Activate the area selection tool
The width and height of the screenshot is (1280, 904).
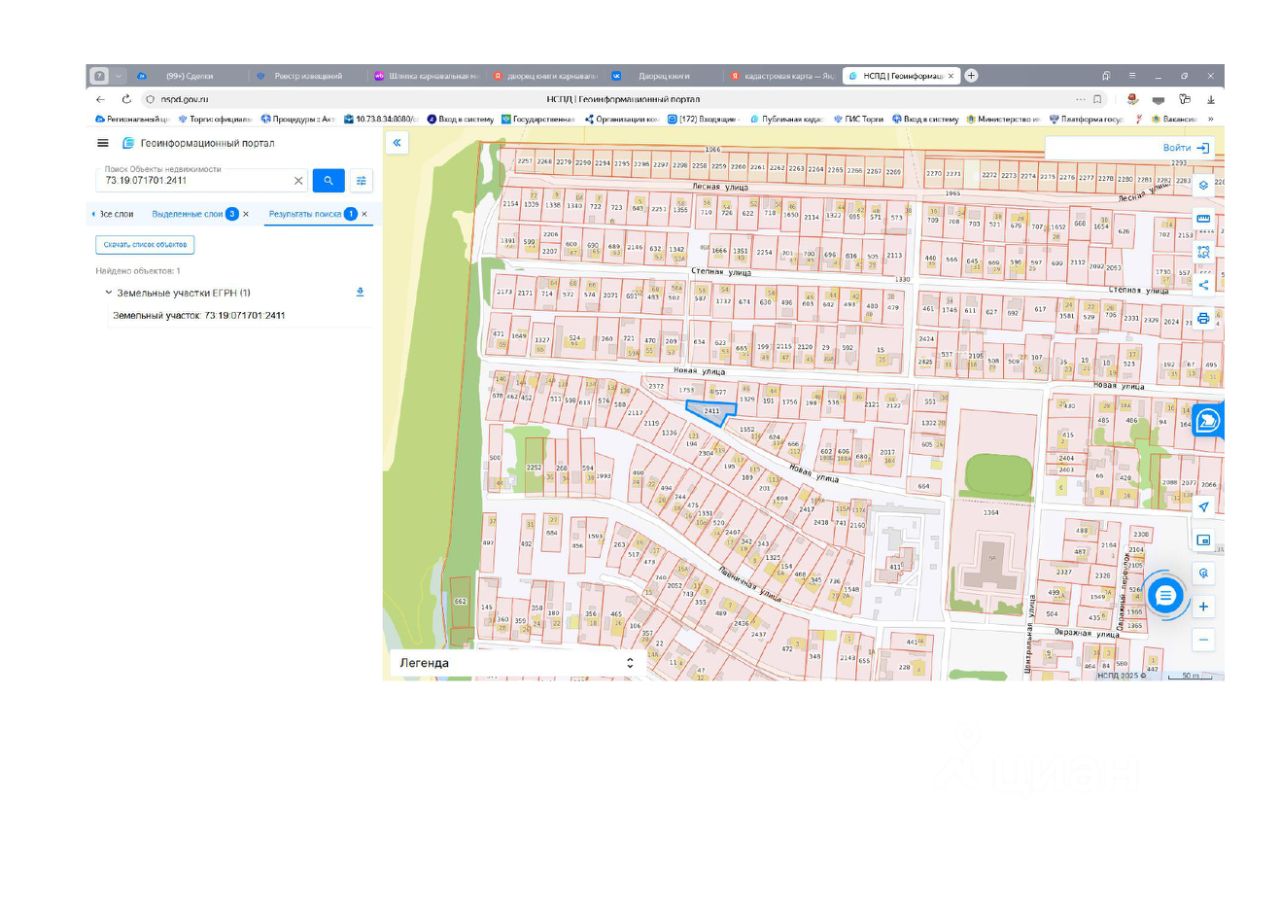[1203, 252]
